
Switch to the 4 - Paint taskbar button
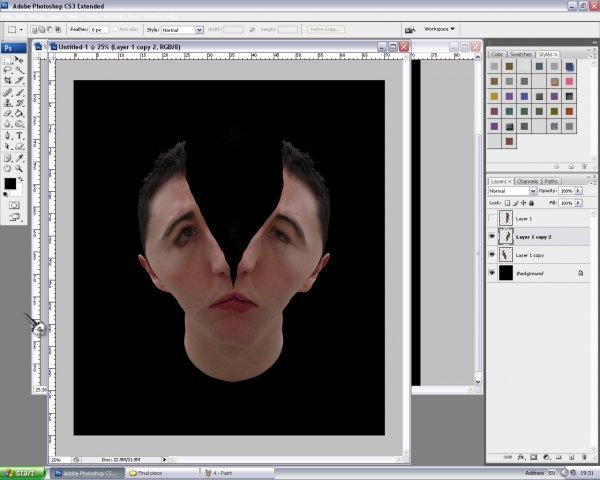tap(237, 473)
